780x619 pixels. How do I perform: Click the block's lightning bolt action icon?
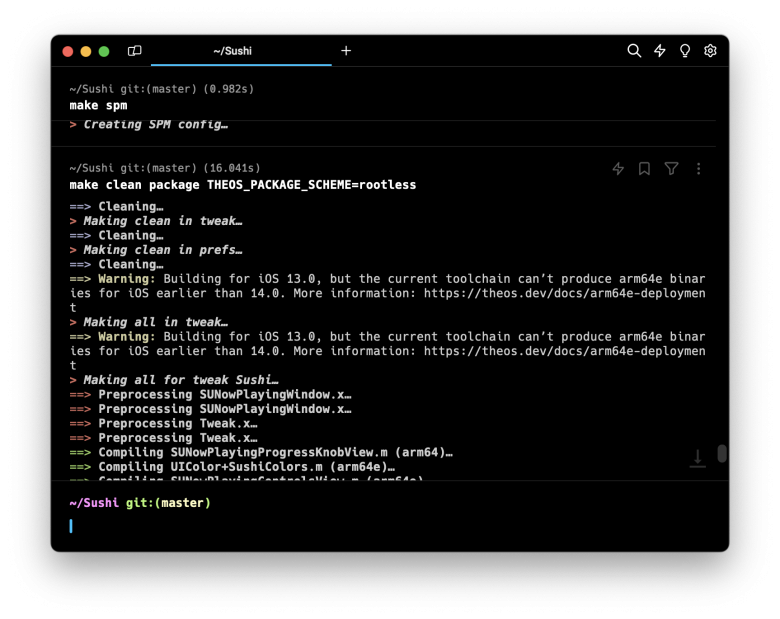coord(618,169)
